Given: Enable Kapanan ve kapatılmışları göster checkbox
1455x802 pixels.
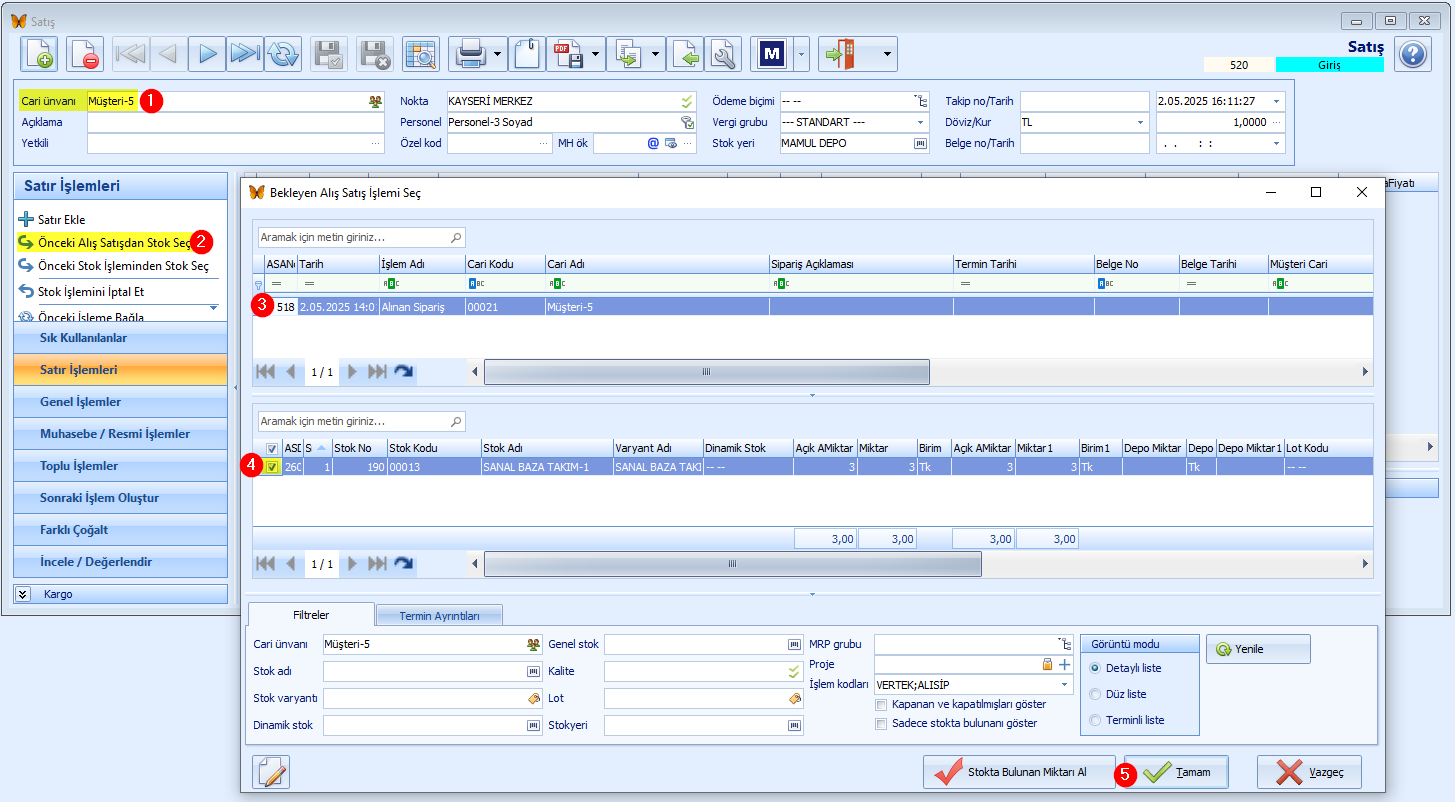Looking at the screenshot, I should tap(881, 704).
